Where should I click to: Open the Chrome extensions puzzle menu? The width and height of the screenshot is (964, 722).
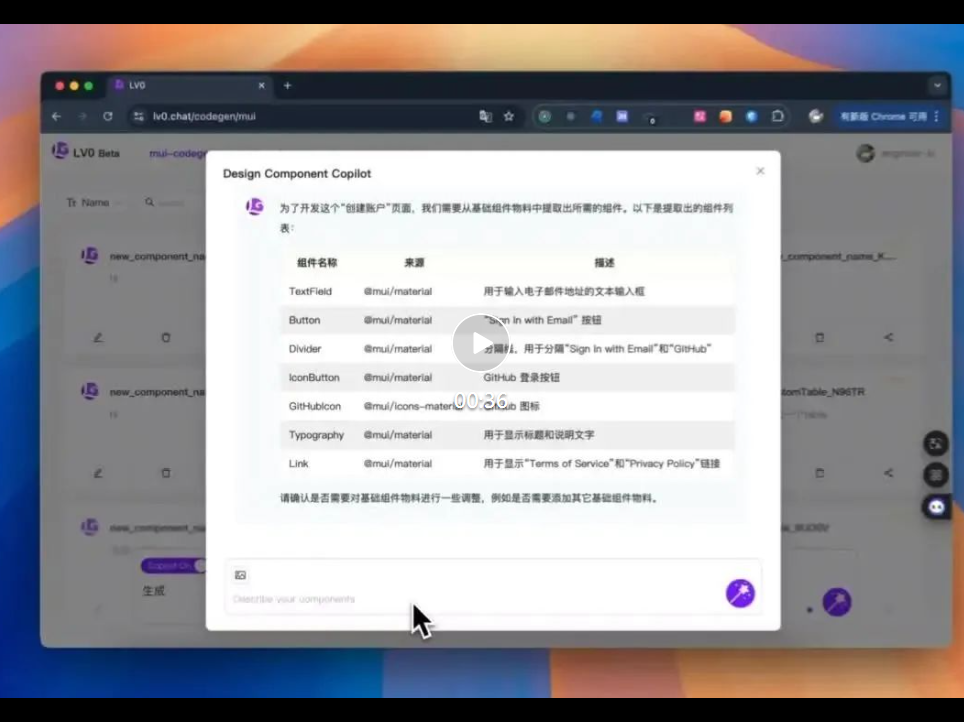click(778, 116)
